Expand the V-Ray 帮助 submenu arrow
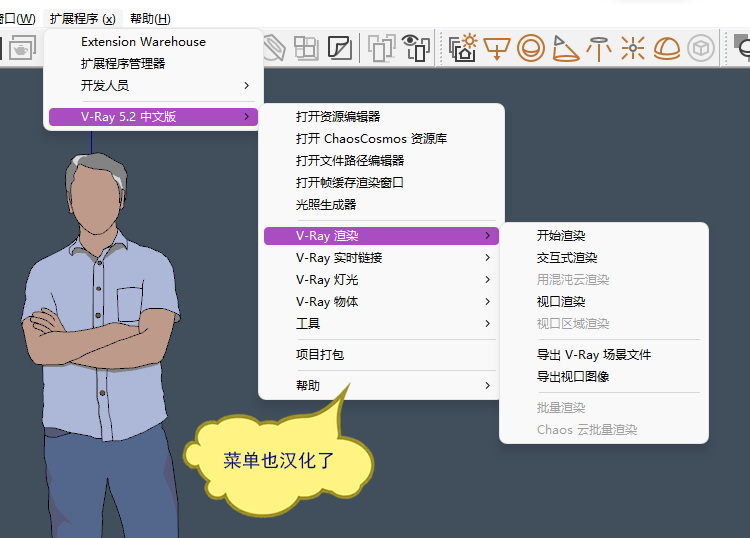The width and height of the screenshot is (750, 538). tap(487, 385)
